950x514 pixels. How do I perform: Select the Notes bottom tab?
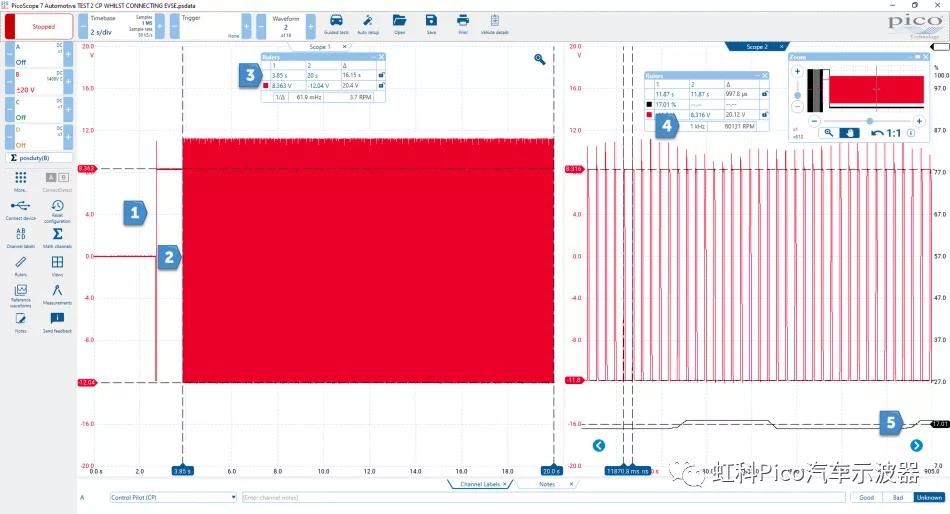(547, 484)
